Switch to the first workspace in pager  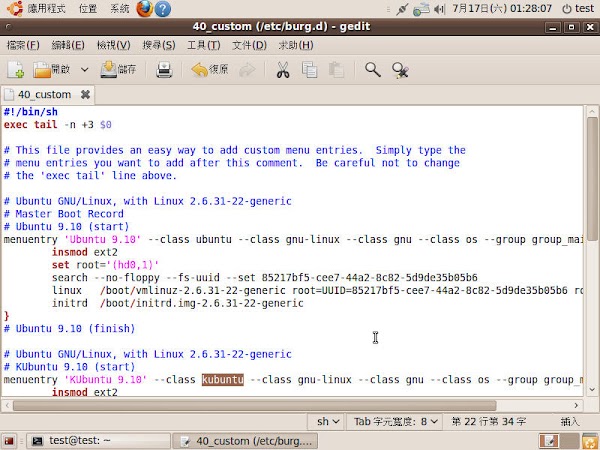[x=549, y=441]
